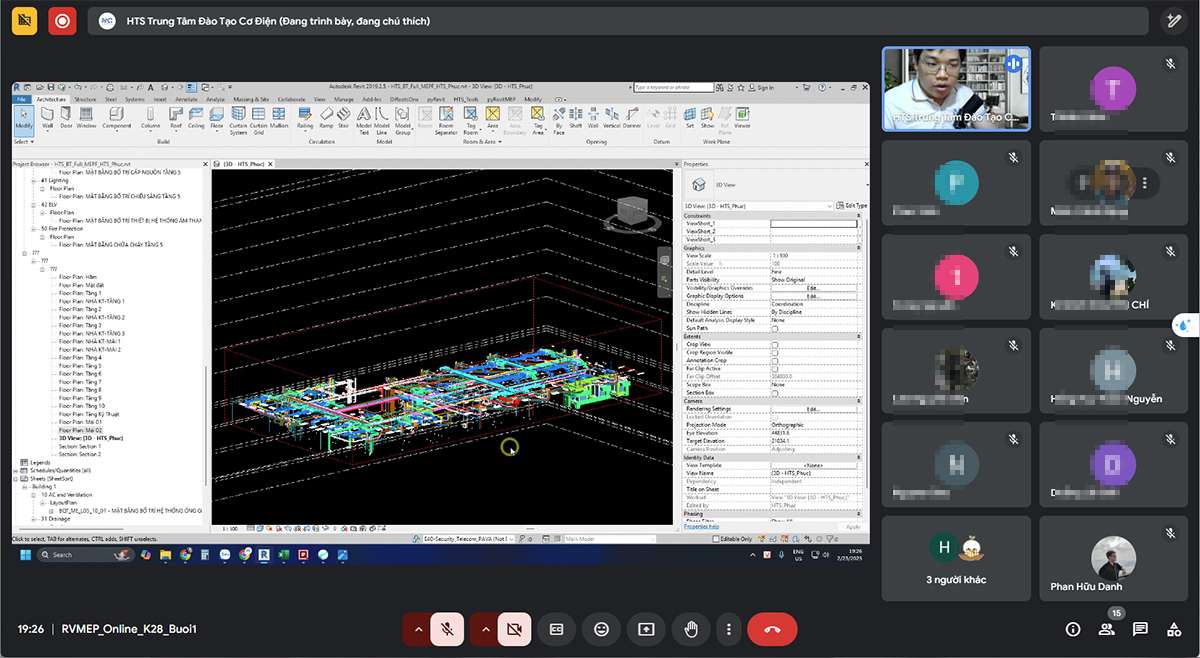Viewport: 1200px width, 658px height.
Task: Open the meeting chat panel
Action: pyautogui.click(x=1140, y=629)
